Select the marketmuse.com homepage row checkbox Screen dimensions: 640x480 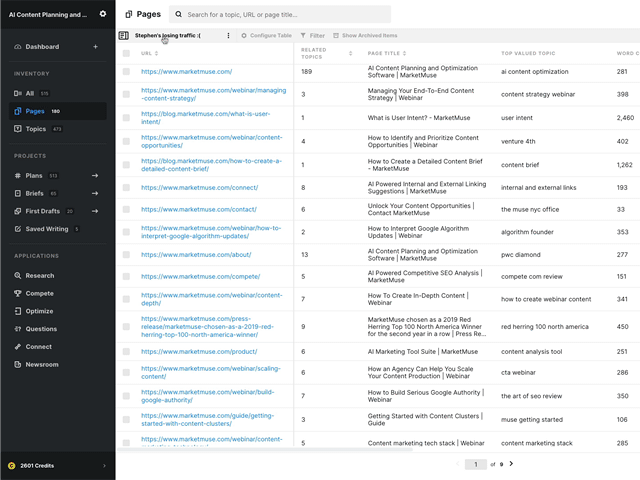(x=126, y=71)
